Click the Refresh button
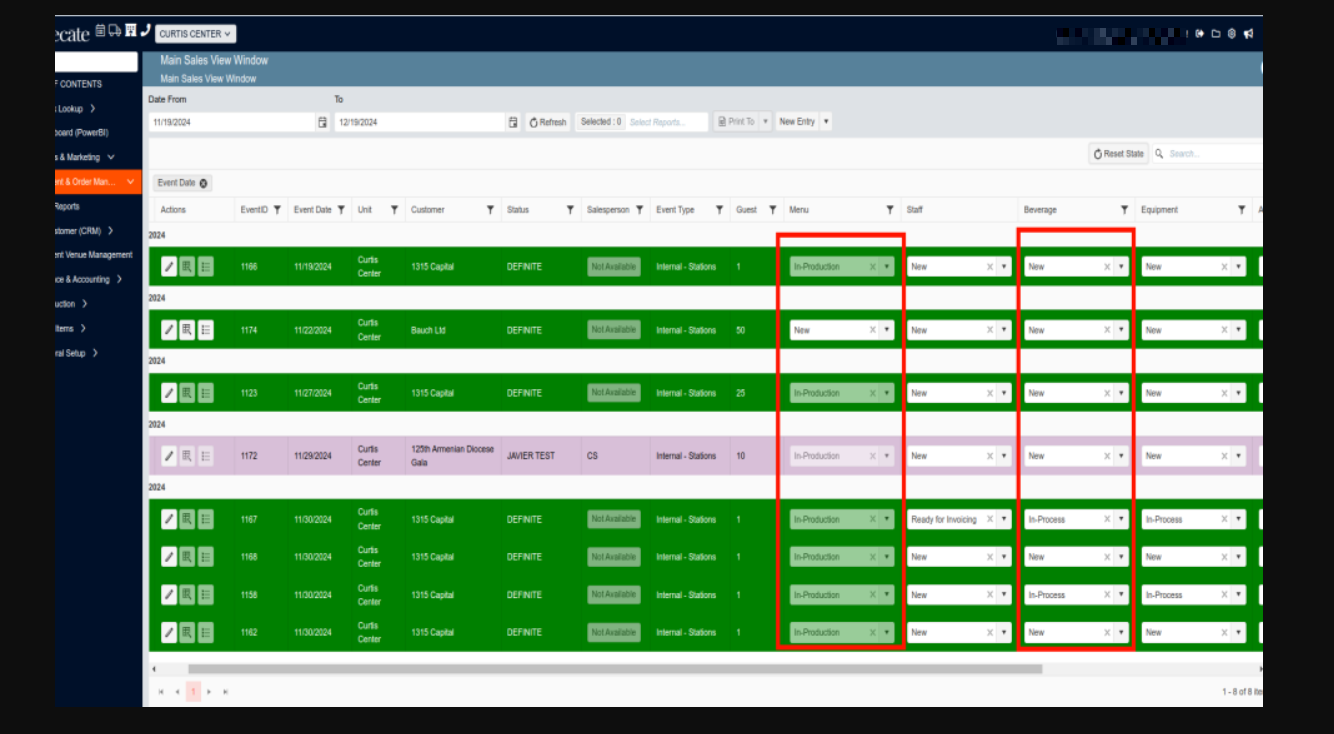1334x734 pixels. 547,122
